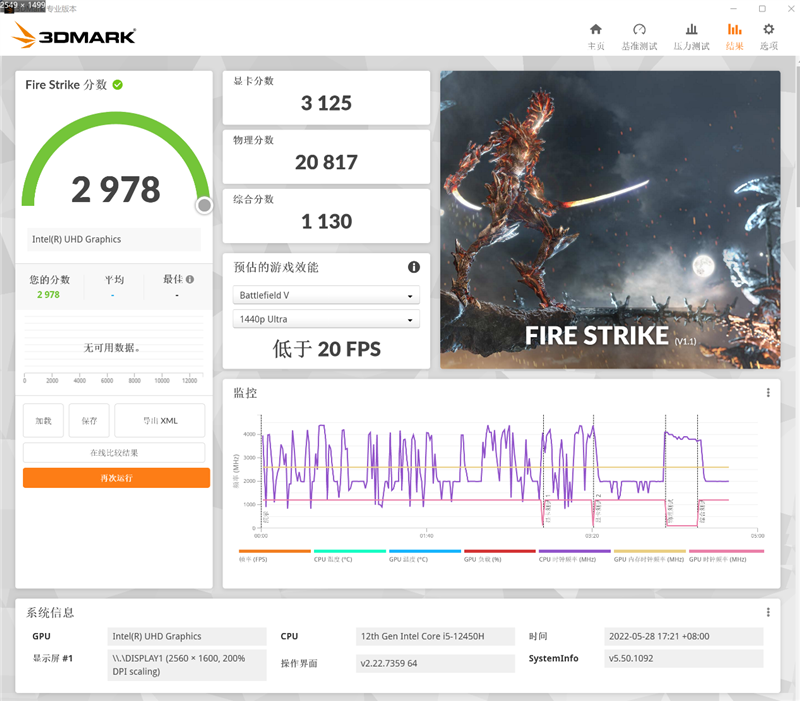This screenshot has height=701, width=800.
Task: Click the 加载 load button
Action: [x=44, y=421]
